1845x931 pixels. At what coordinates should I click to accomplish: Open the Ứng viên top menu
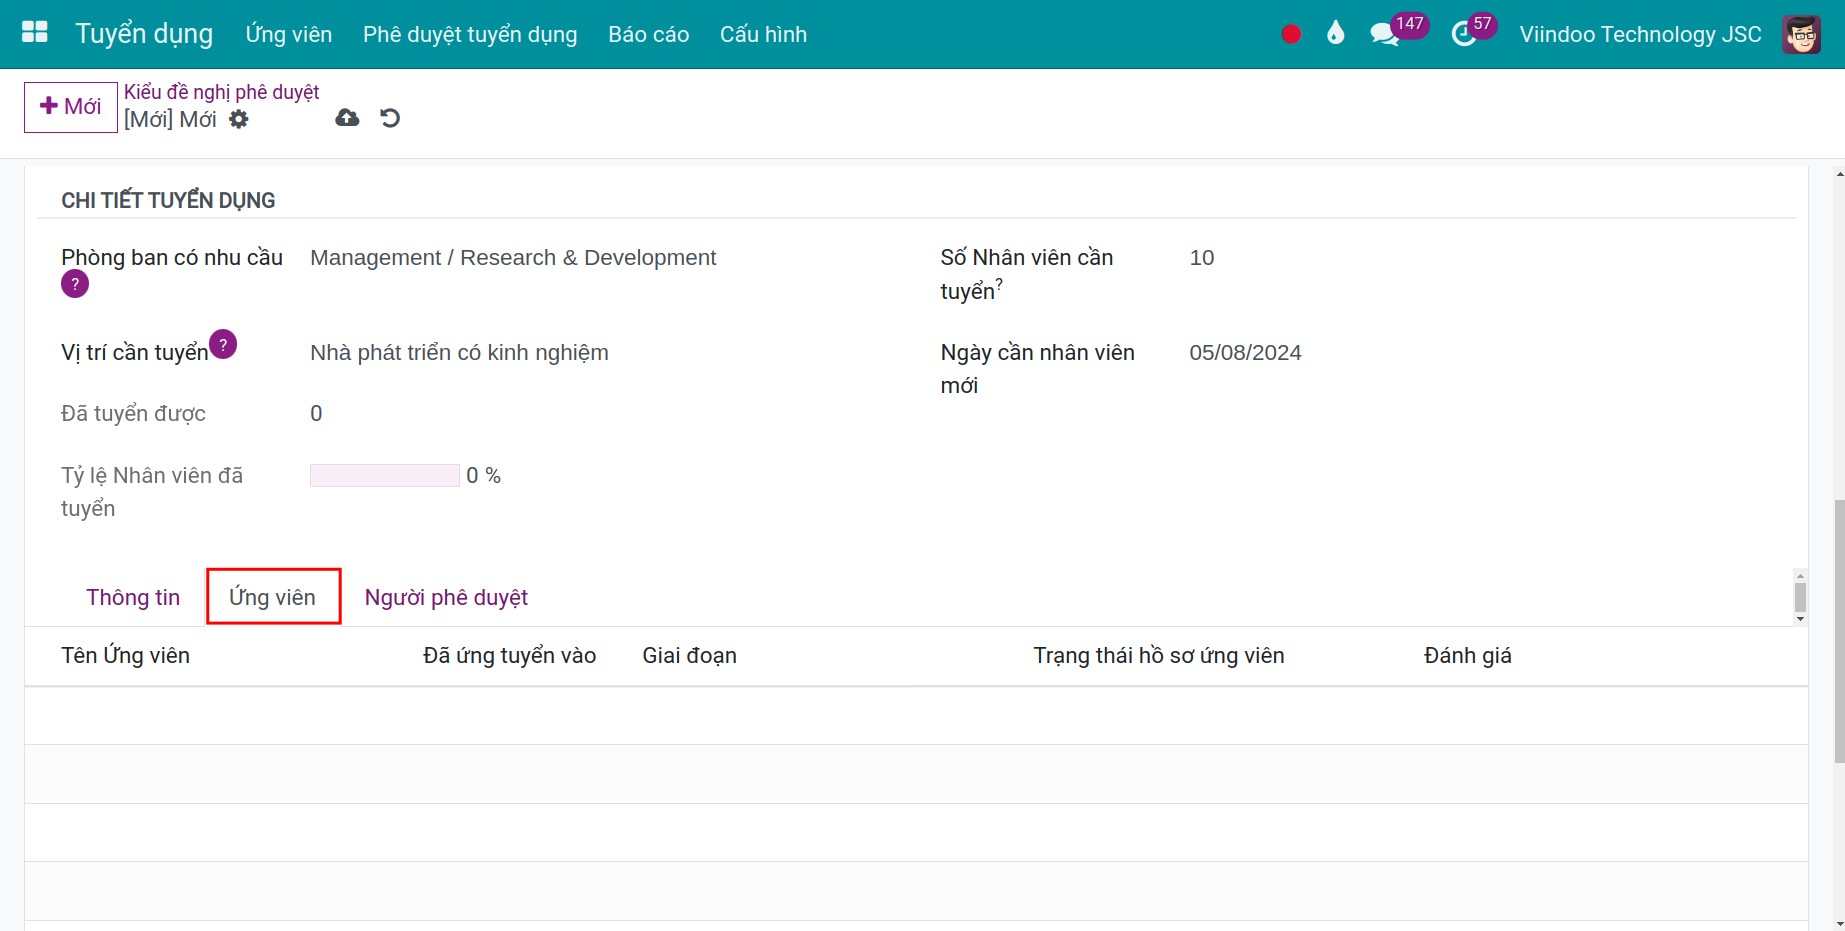coord(288,34)
